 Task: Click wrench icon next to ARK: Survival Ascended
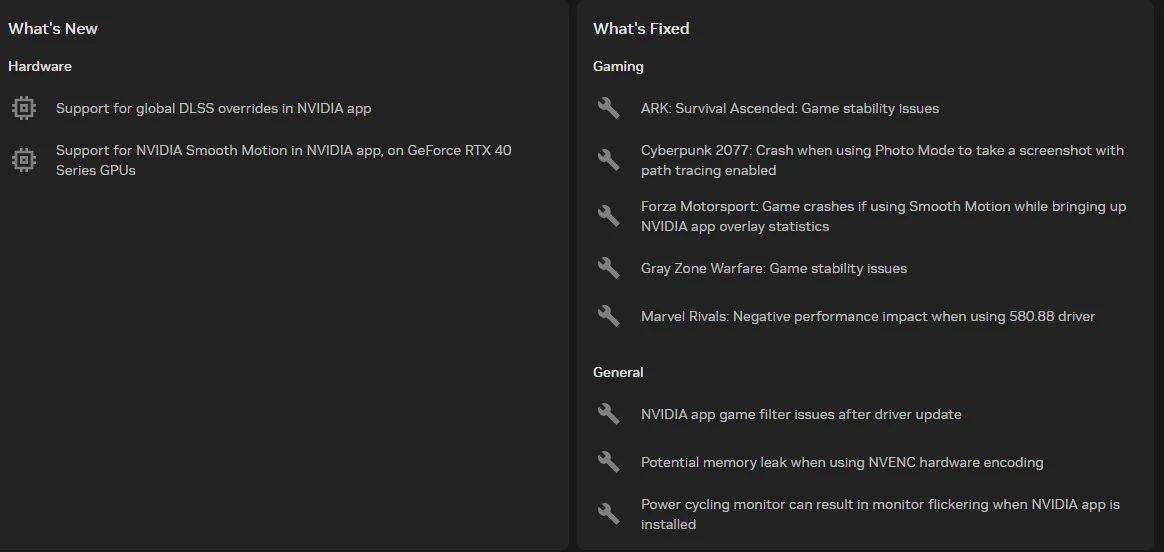(x=608, y=108)
